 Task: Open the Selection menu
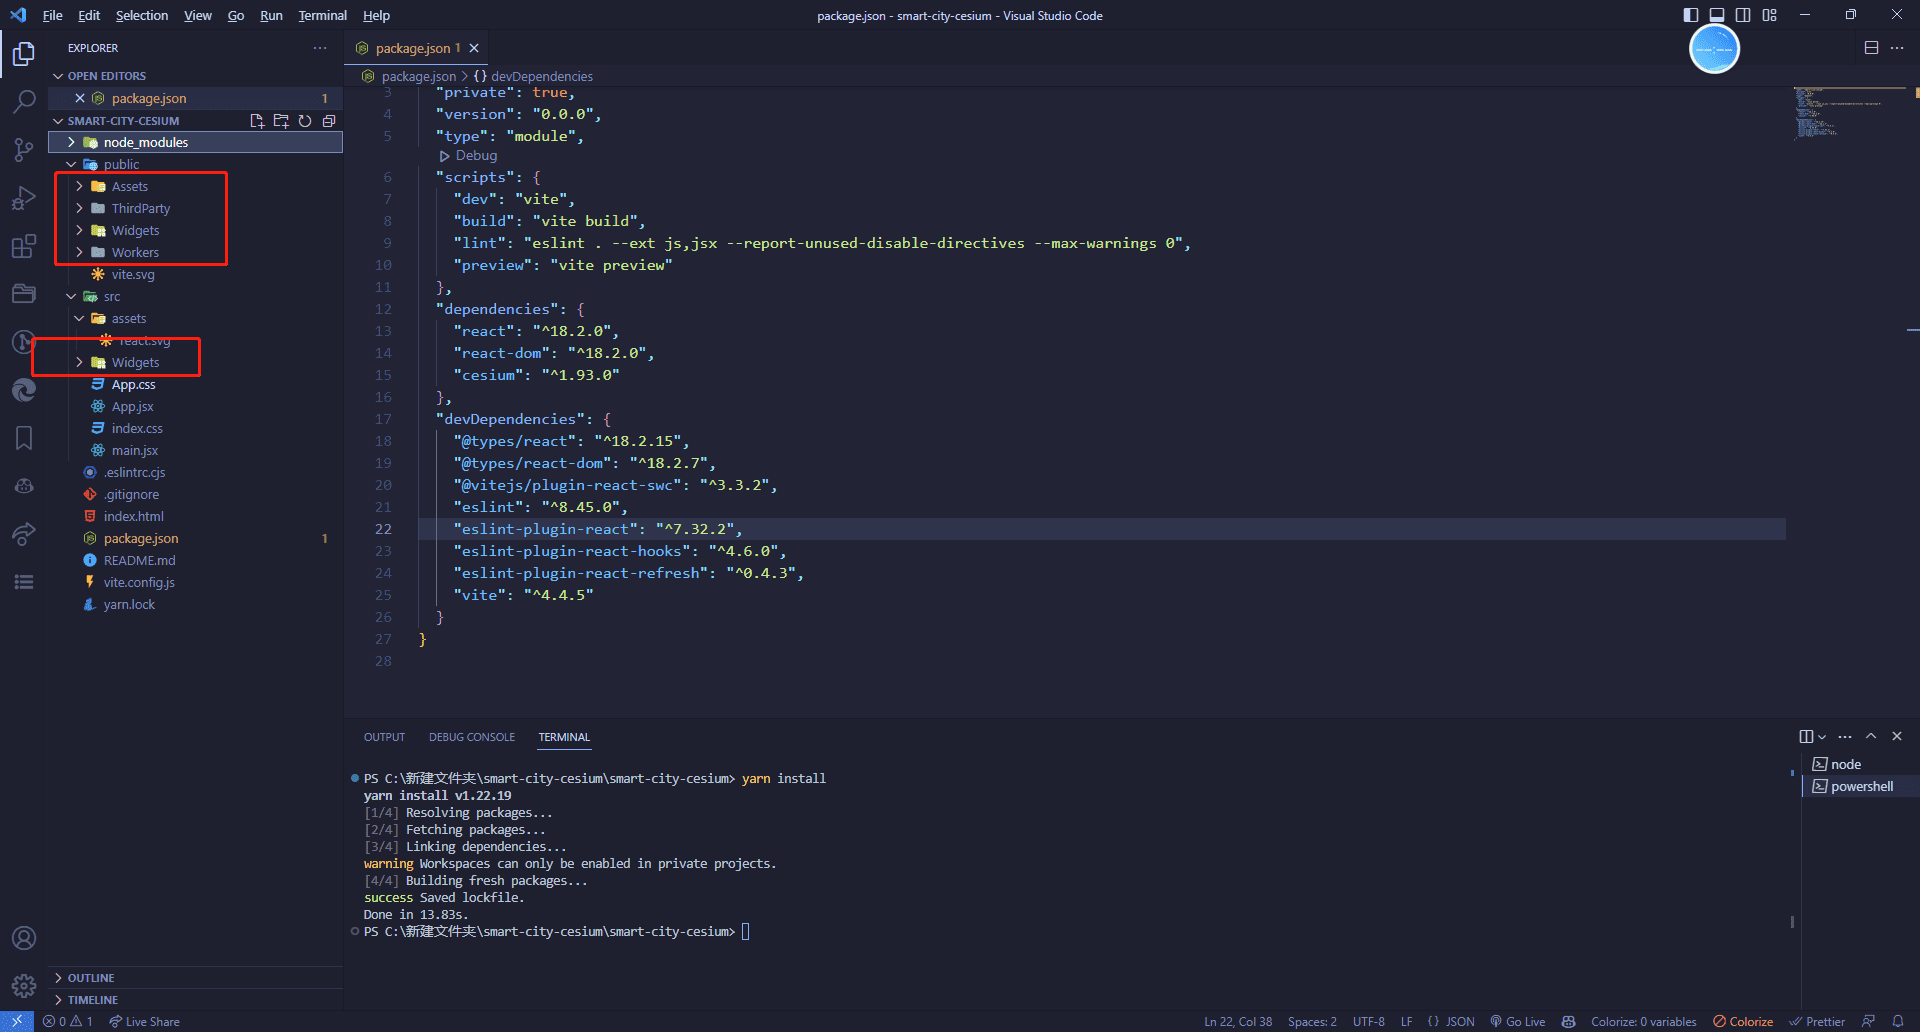click(x=142, y=15)
